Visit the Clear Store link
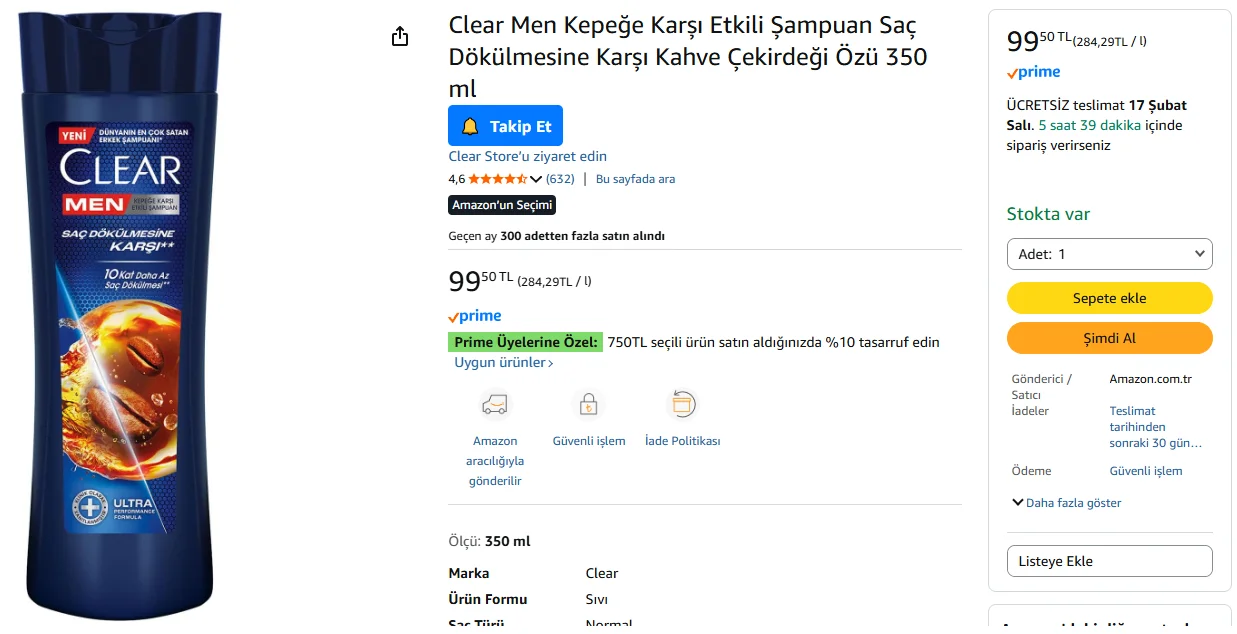The image size is (1237, 634). (x=527, y=156)
